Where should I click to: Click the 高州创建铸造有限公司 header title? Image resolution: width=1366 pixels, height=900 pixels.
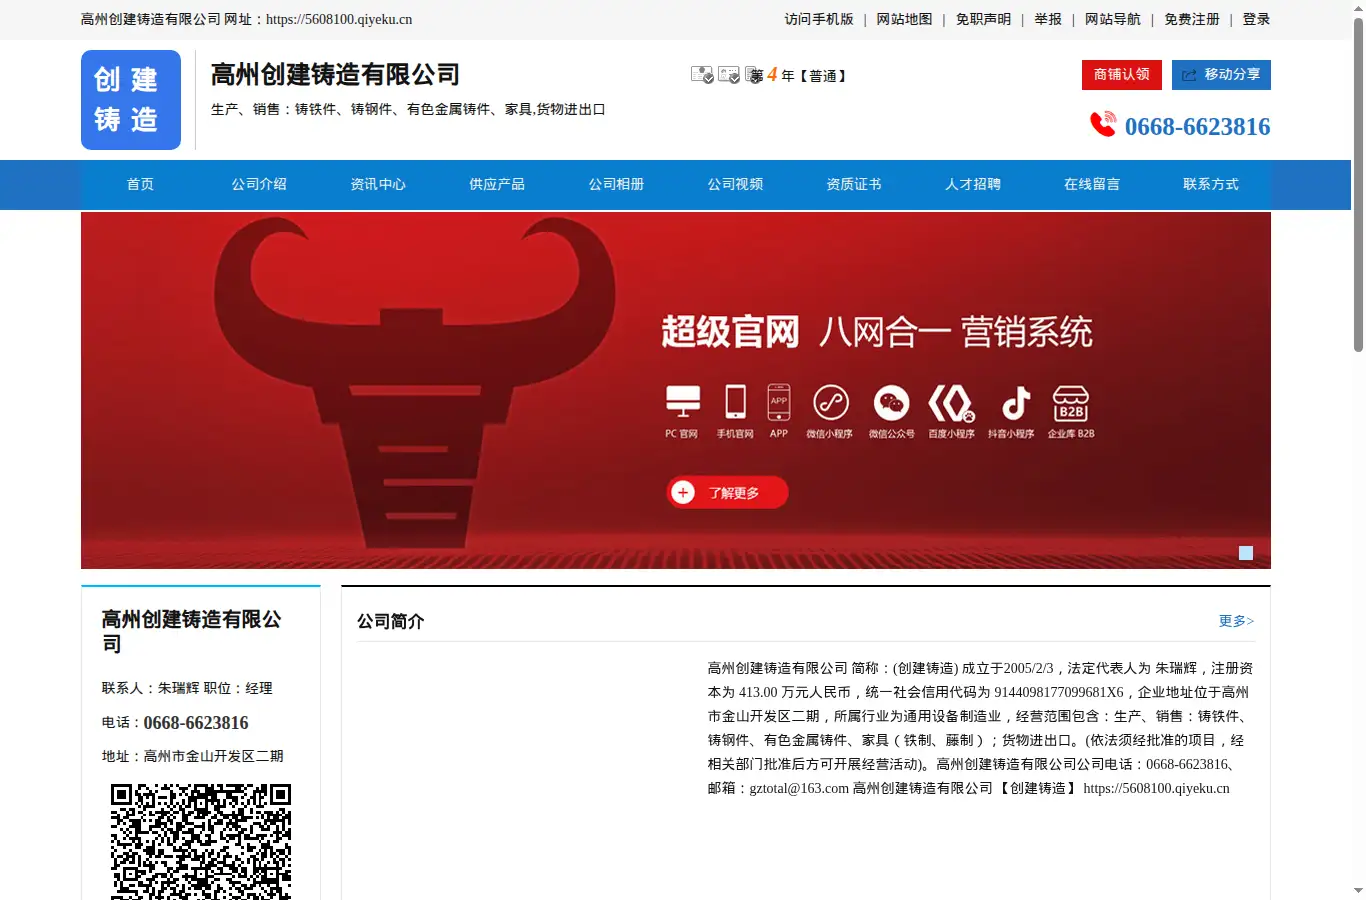point(335,75)
